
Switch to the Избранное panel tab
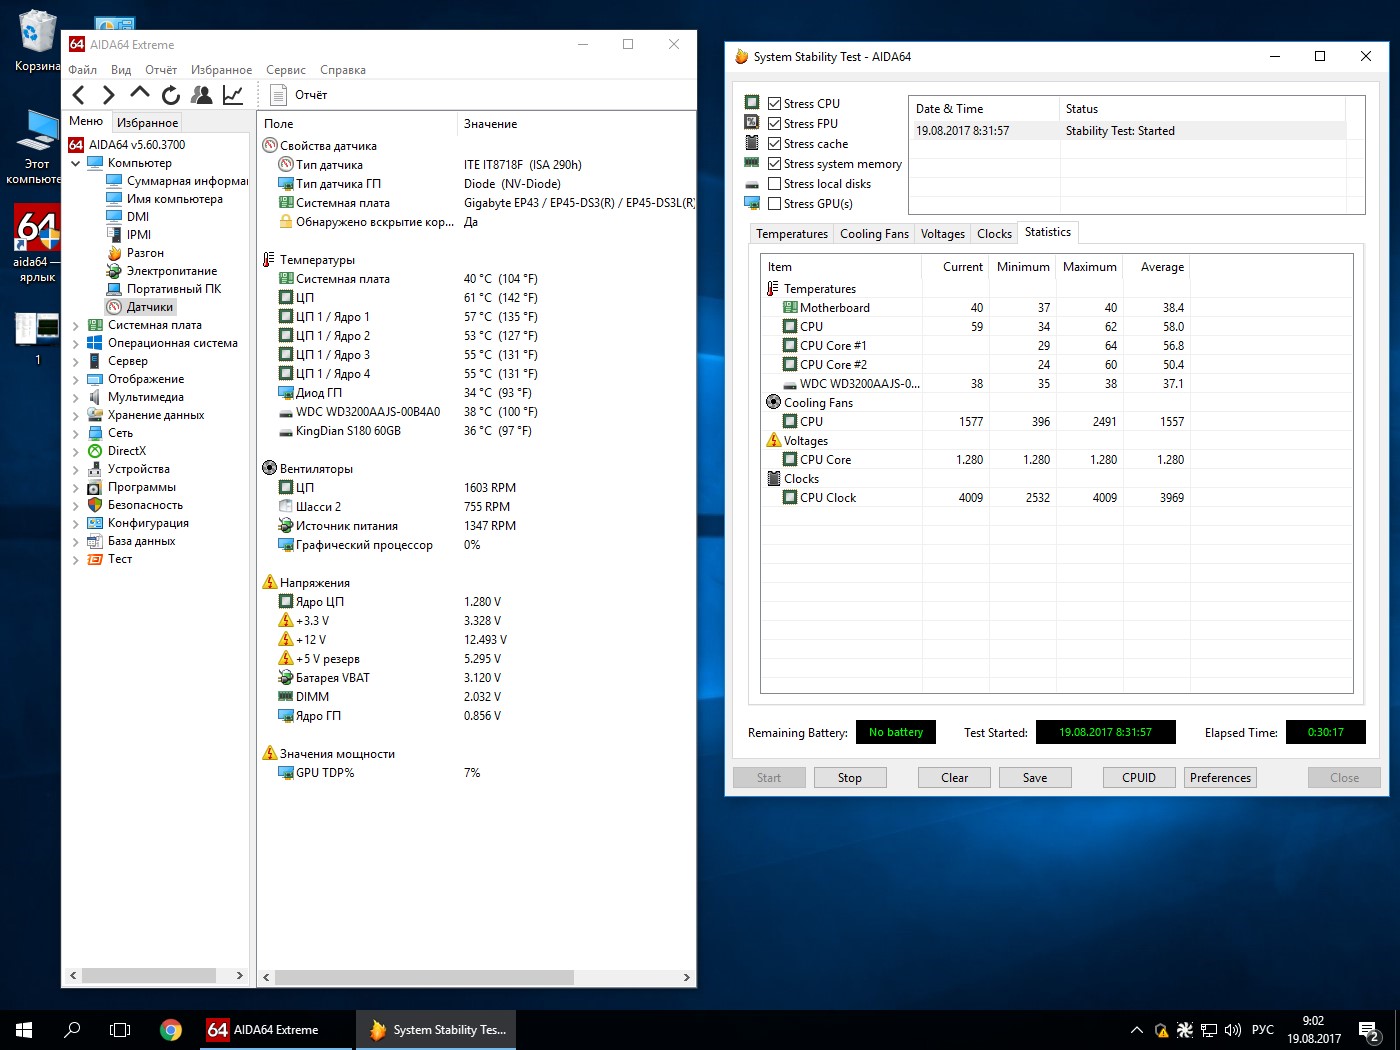pyautogui.click(x=147, y=122)
